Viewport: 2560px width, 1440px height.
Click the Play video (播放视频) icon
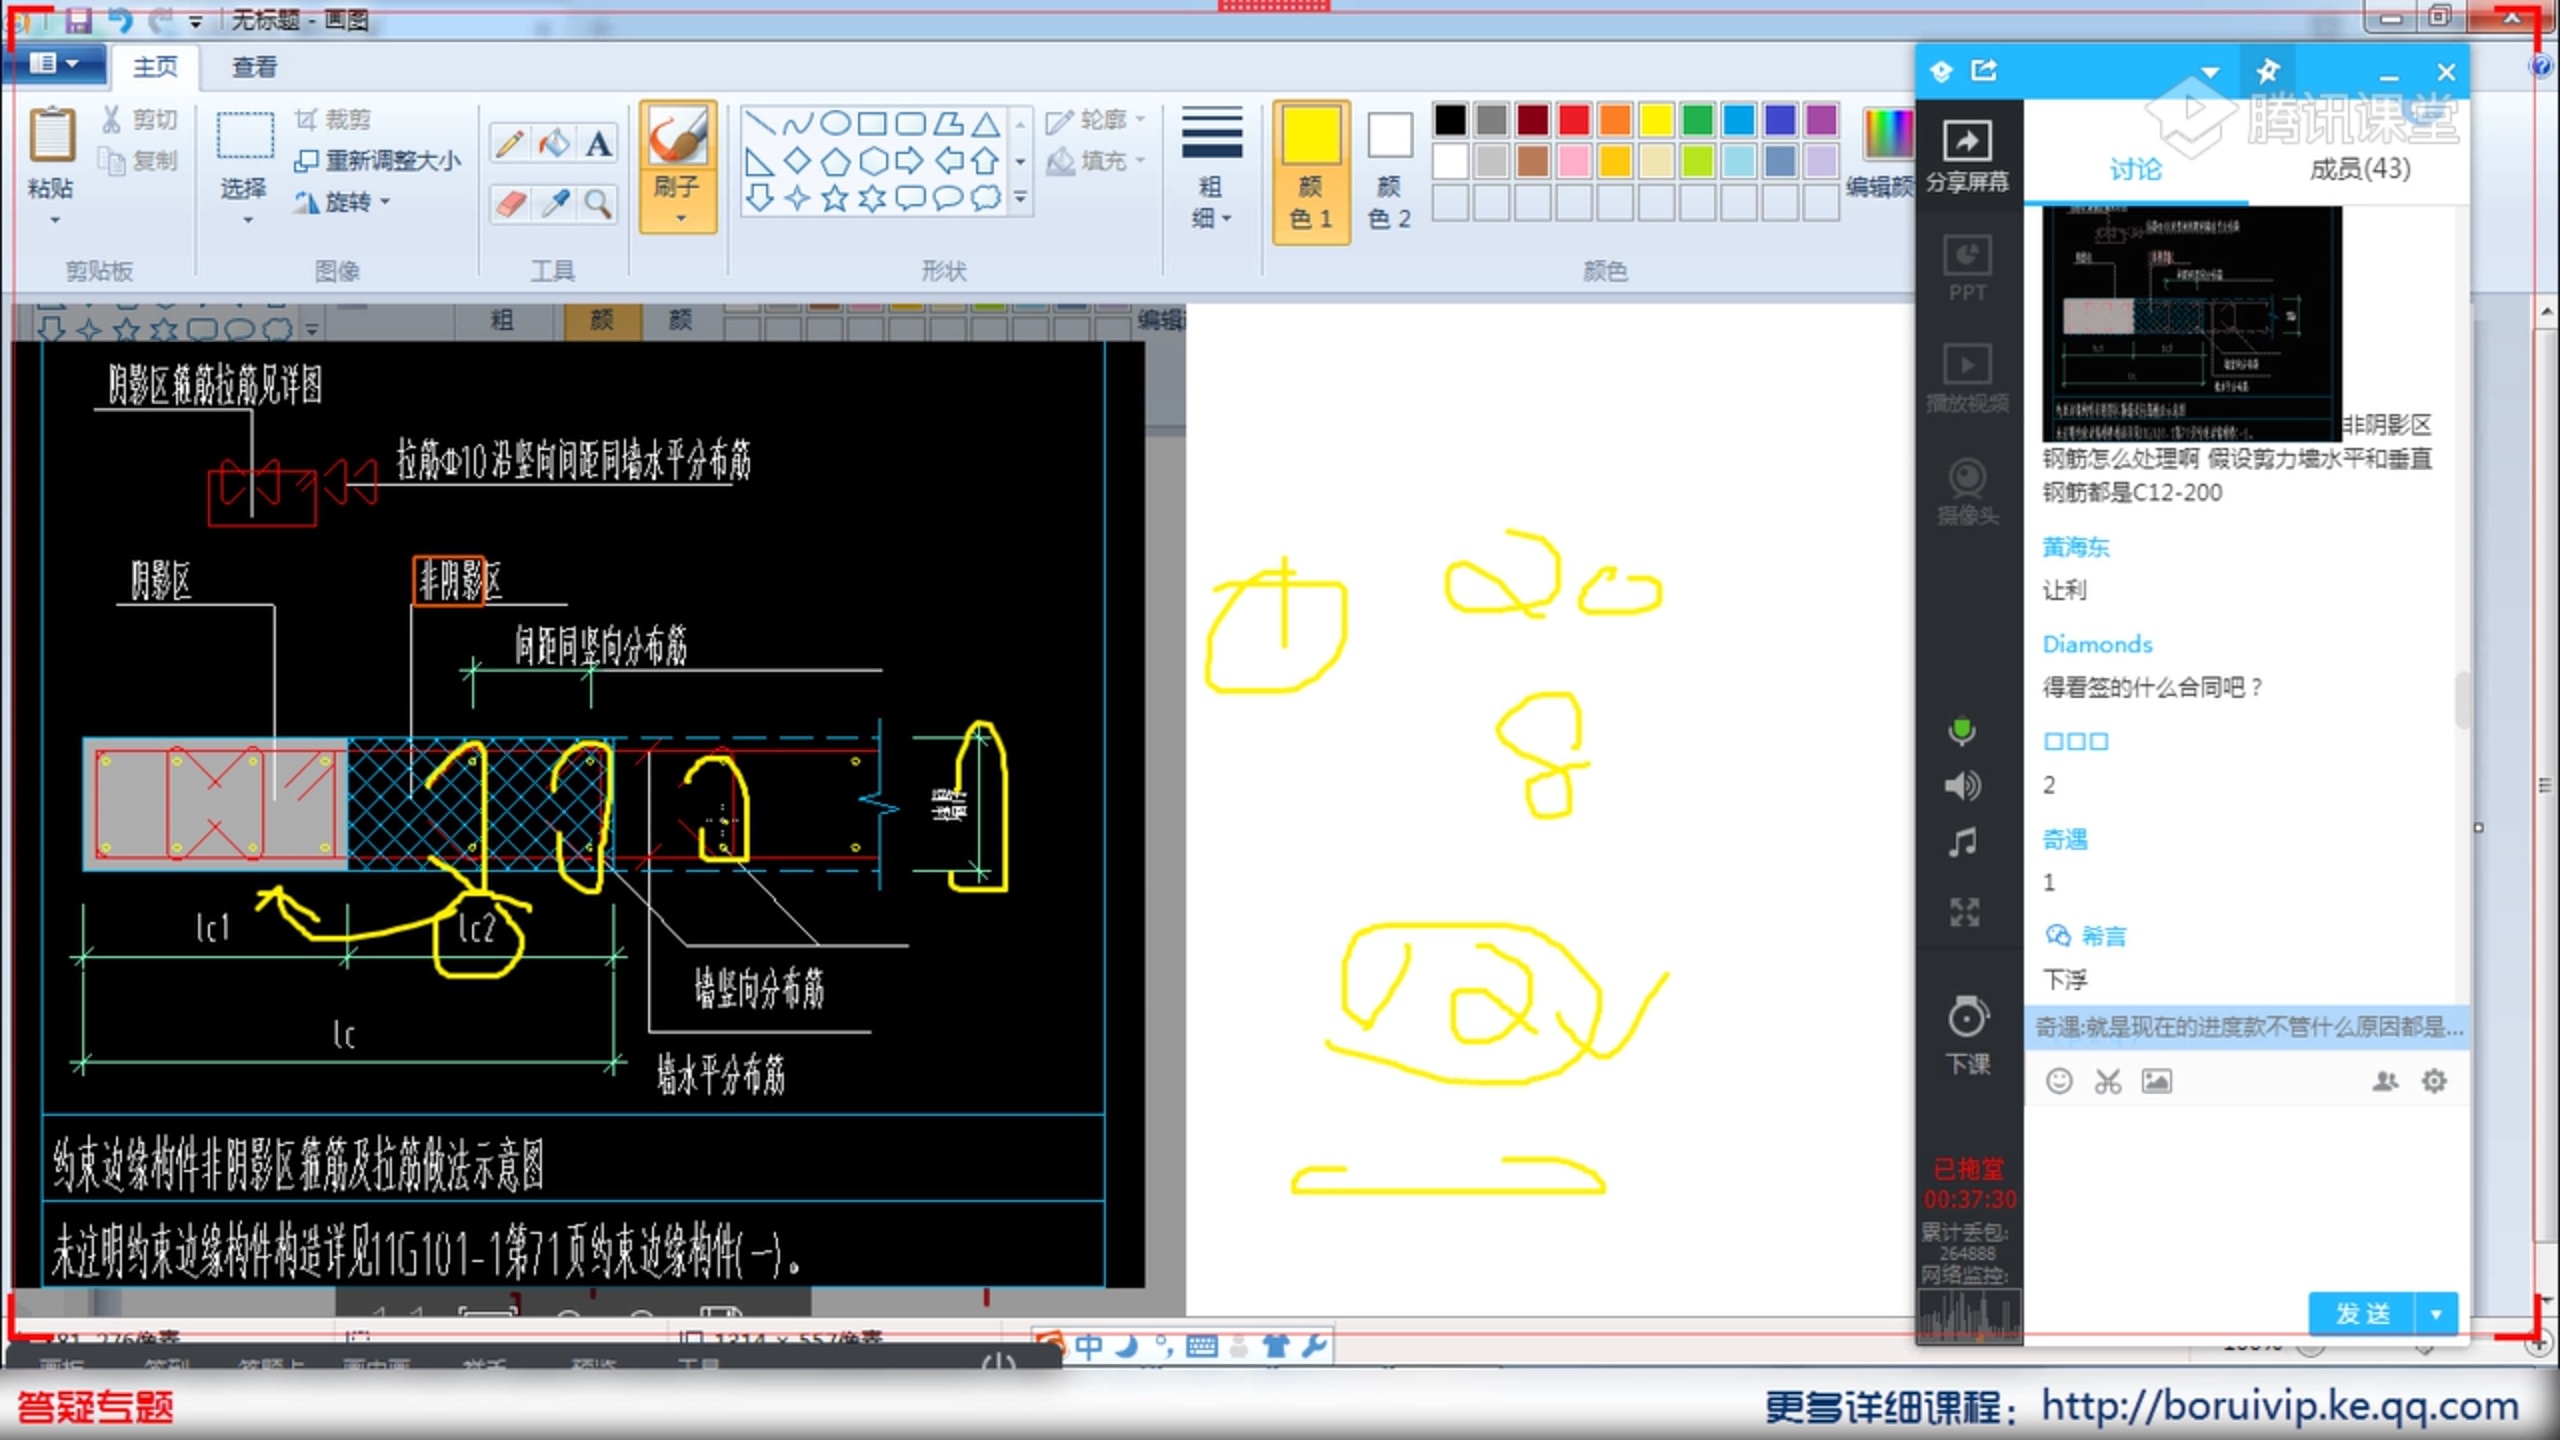pos(1967,378)
